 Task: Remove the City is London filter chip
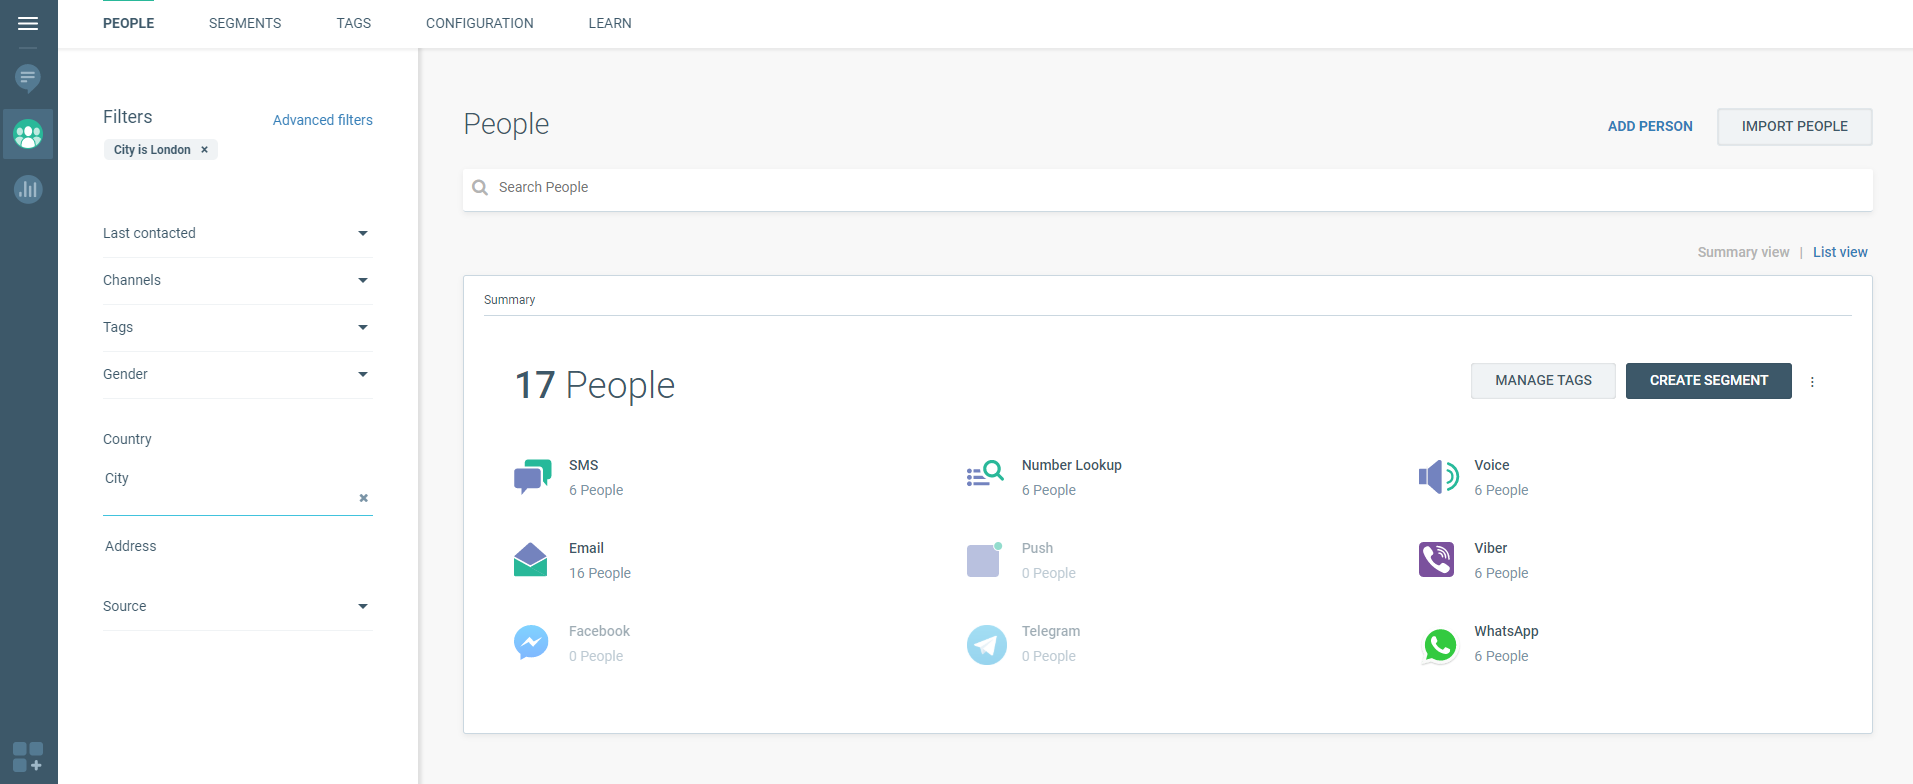tap(204, 150)
